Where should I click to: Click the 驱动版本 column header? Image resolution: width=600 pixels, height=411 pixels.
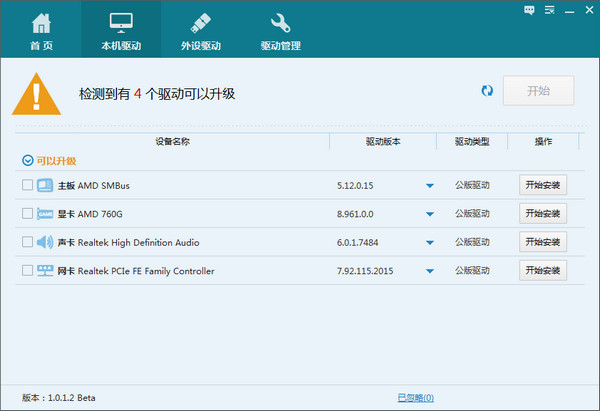pyautogui.click(x=383, y=142)
